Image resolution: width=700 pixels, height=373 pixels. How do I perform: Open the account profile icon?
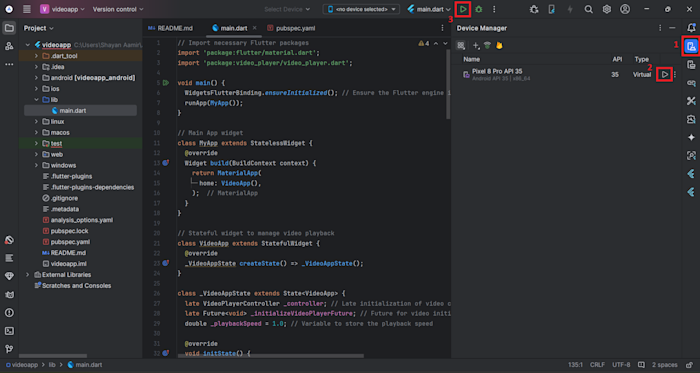pyautogui.click(x=625, y=9)
